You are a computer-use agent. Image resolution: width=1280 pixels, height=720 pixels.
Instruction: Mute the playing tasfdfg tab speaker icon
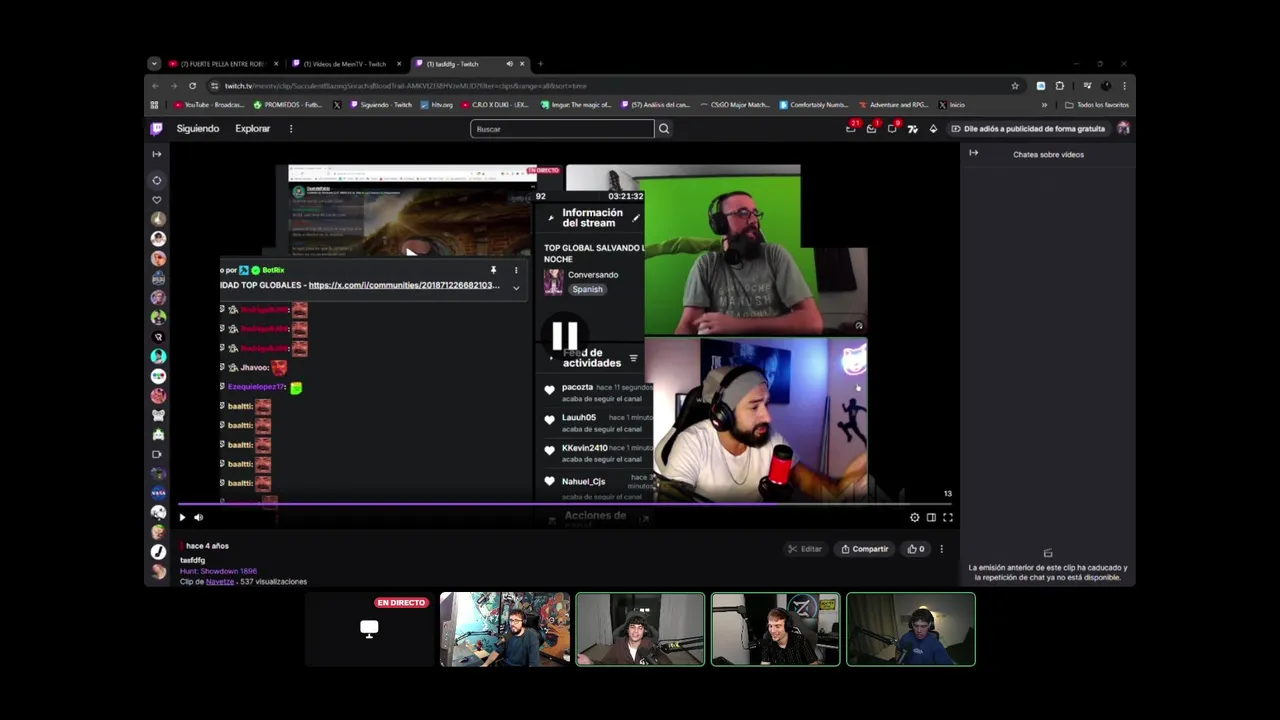tap(509, 64)
